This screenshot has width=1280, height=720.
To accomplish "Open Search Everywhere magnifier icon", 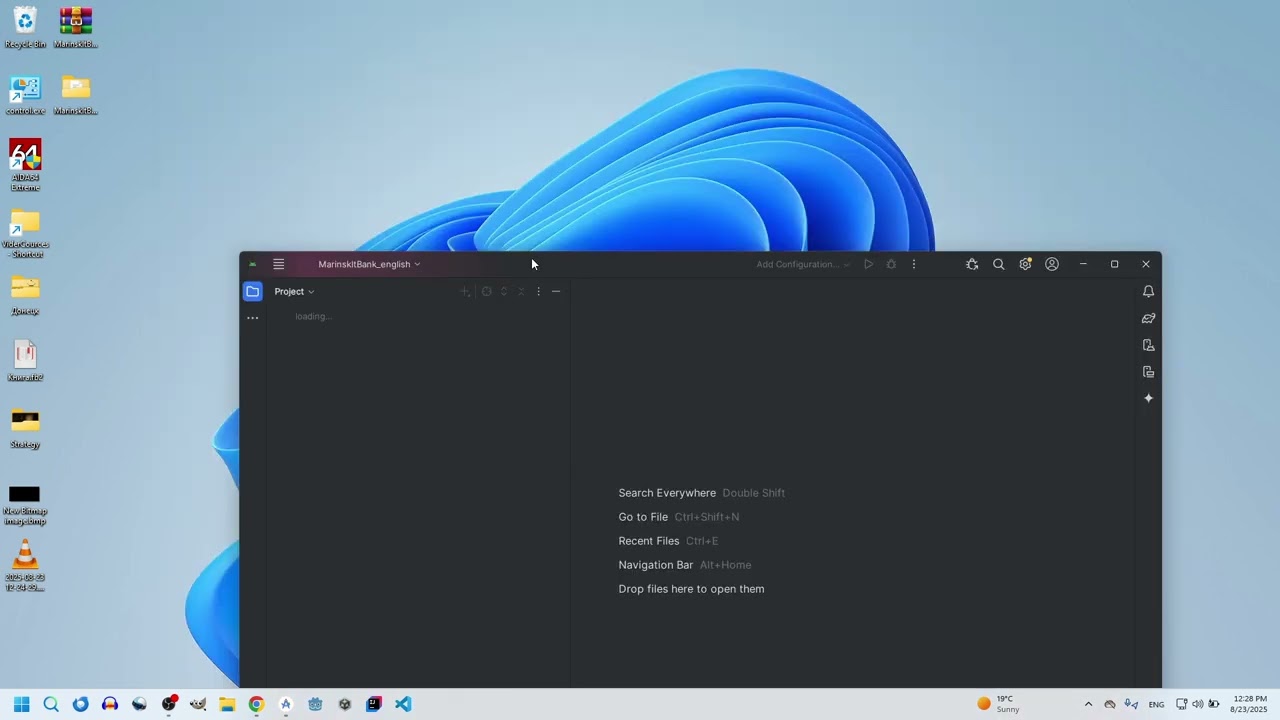I will (x=998, y=264).
